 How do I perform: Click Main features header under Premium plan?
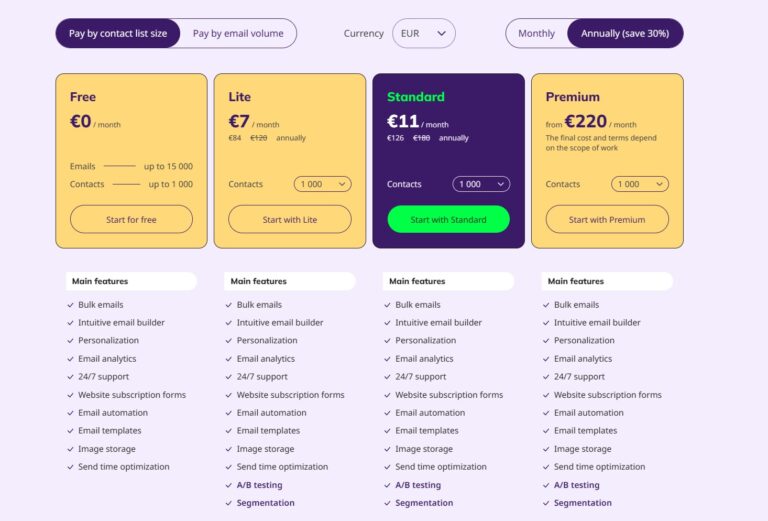tap(577, 281)
